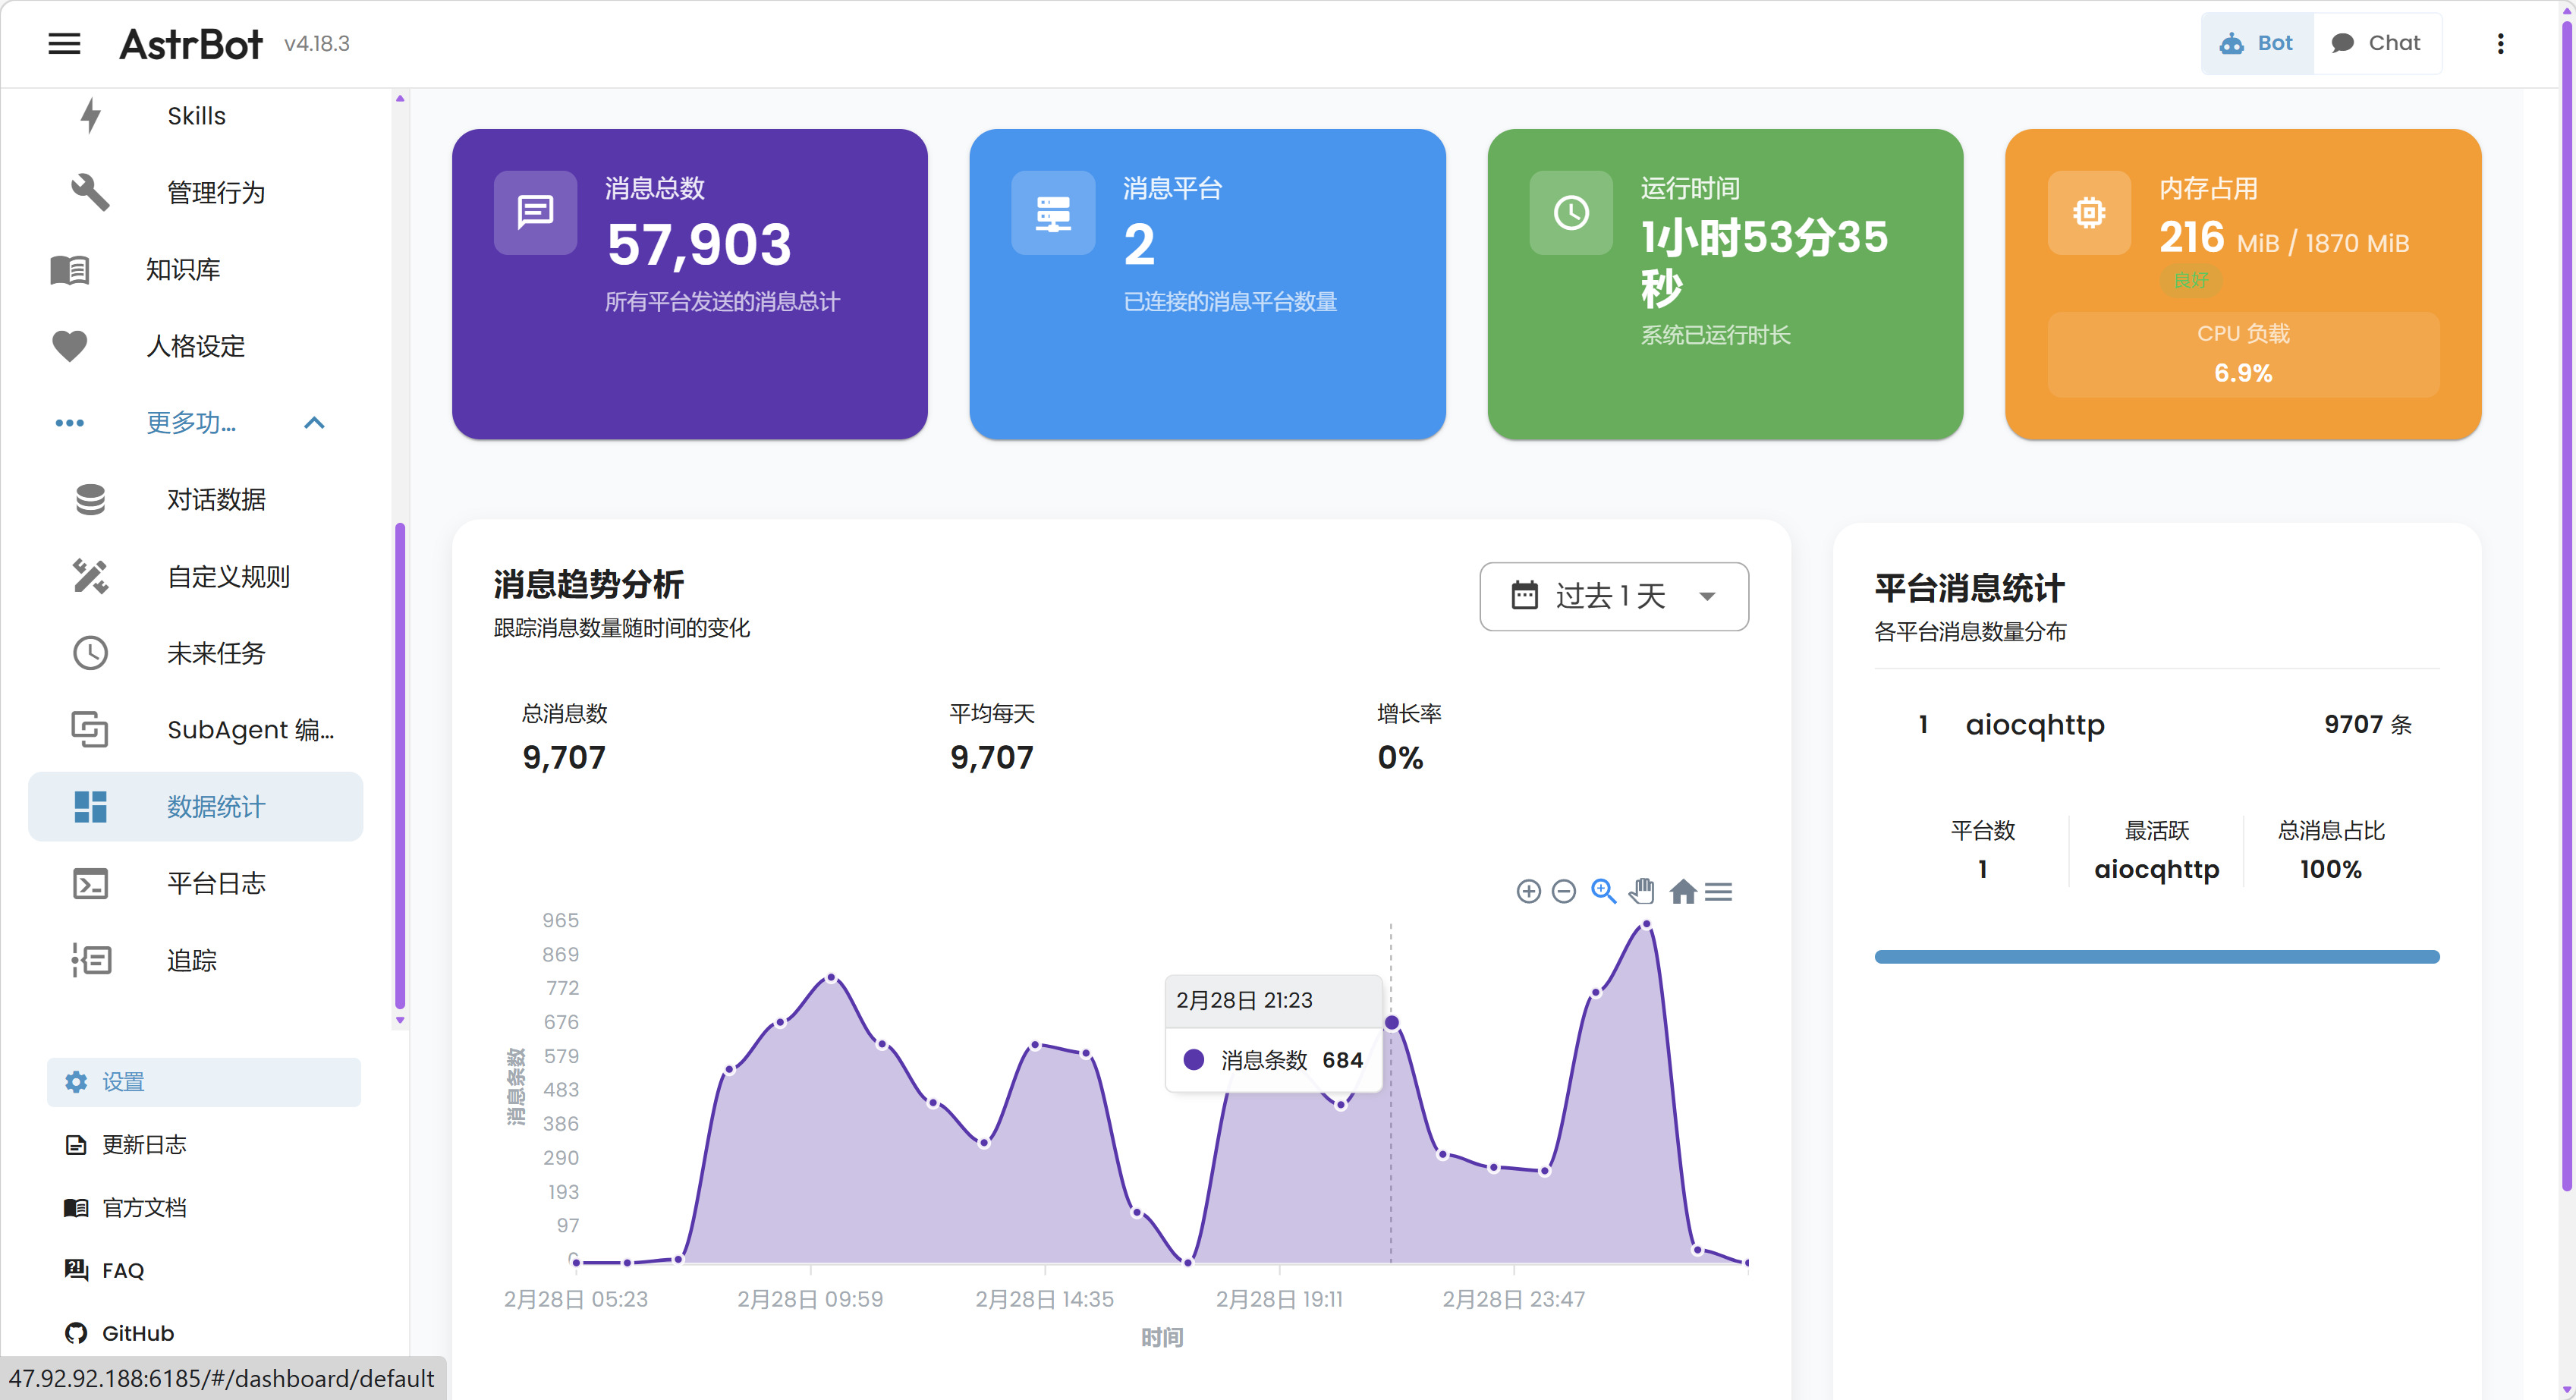Switch to Bot mode toggle
The image size is (2576, 1400).
tap(2257, 43)
